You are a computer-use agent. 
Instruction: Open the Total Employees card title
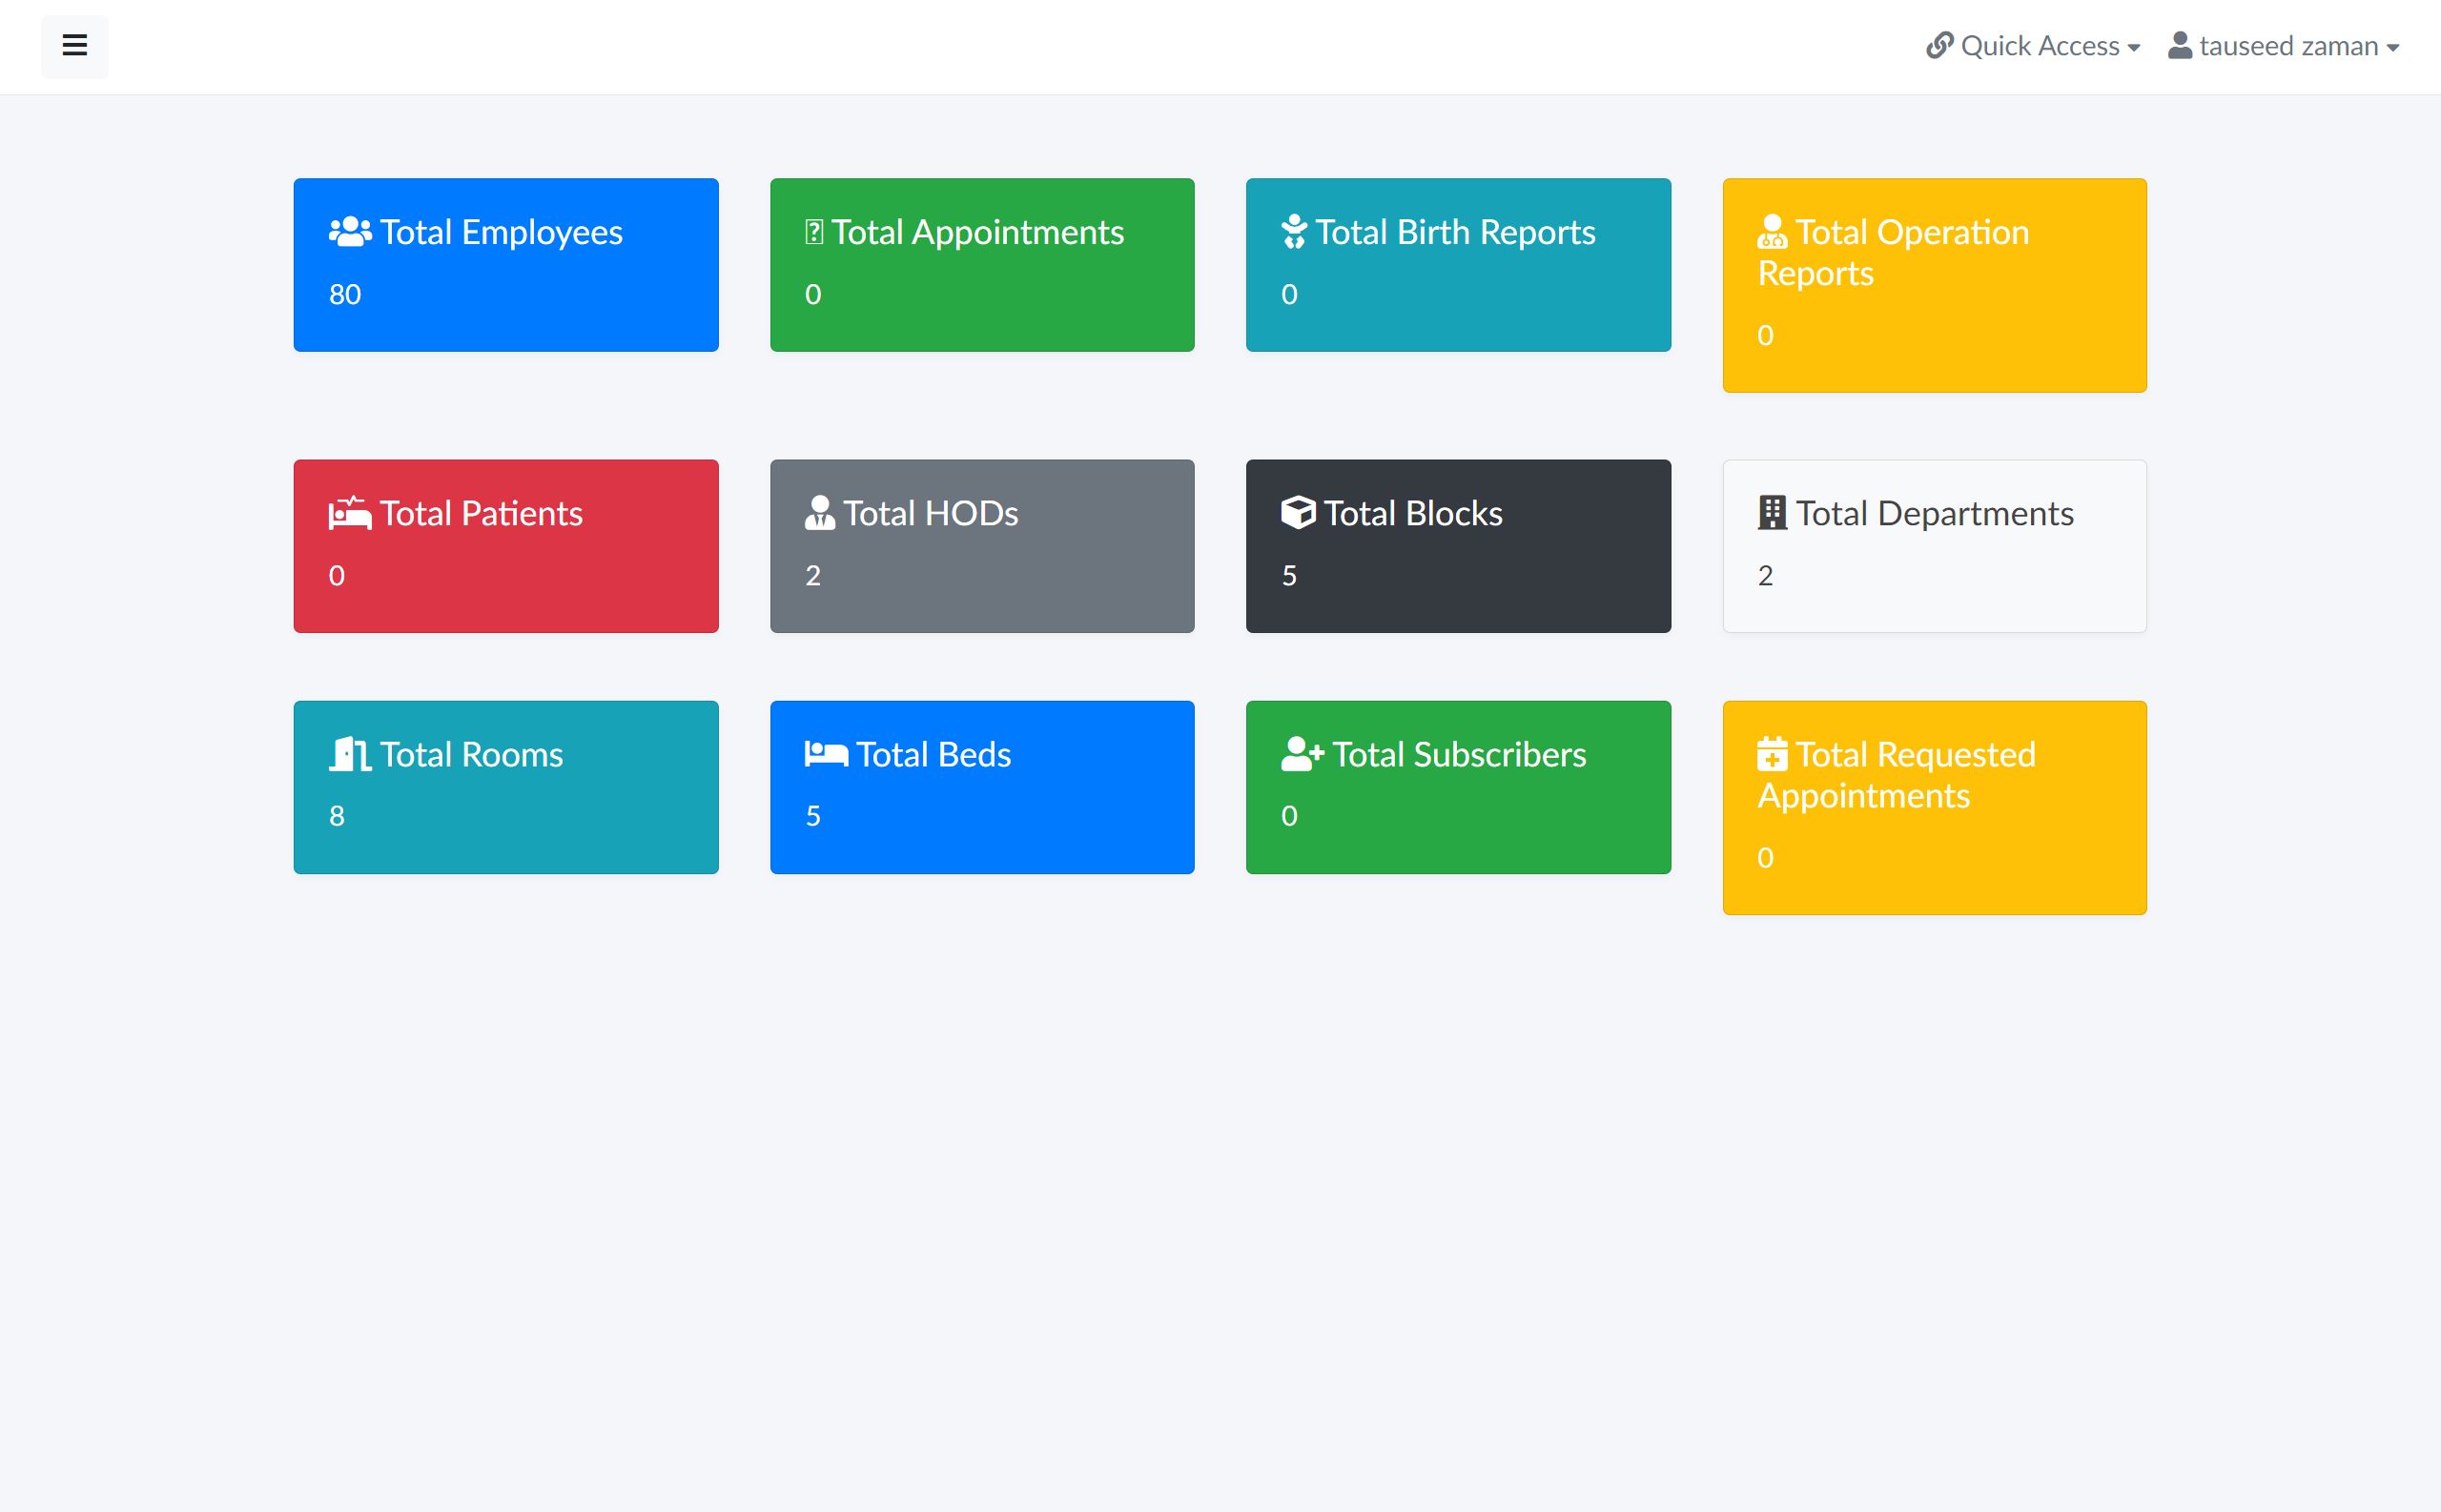click(x=501, y=232)
